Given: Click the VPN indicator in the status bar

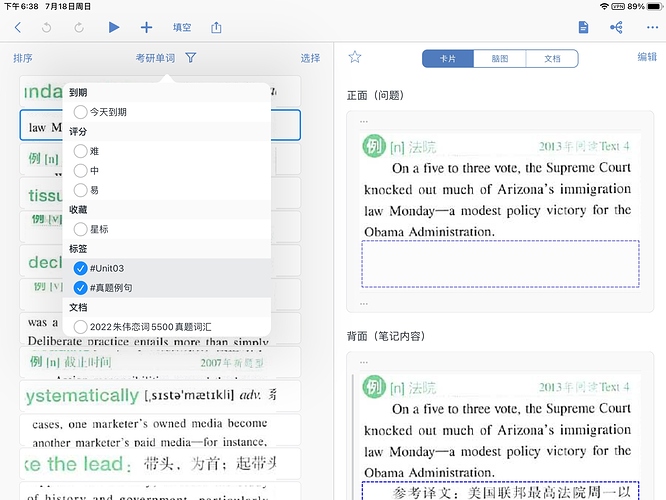Looking at the screenshot, I should click(618, 6).
